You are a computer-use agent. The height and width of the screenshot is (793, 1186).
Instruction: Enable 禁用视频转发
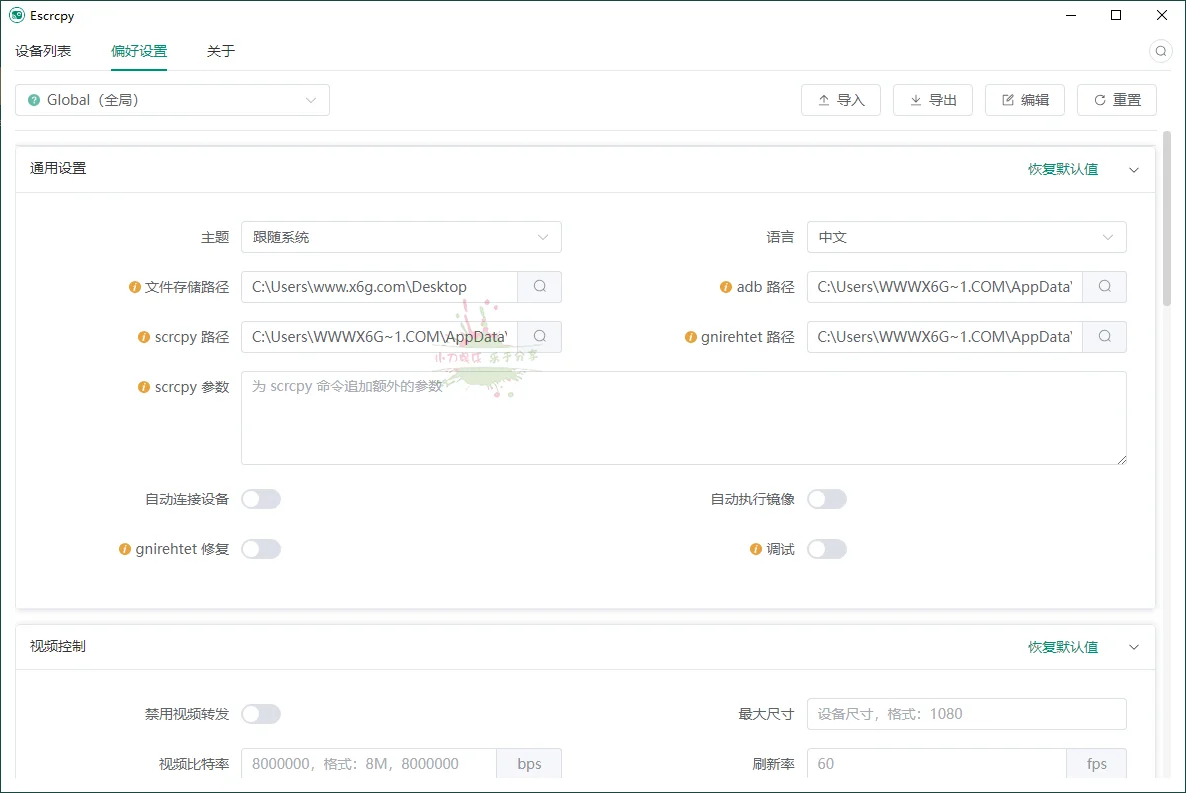[261, 713]
